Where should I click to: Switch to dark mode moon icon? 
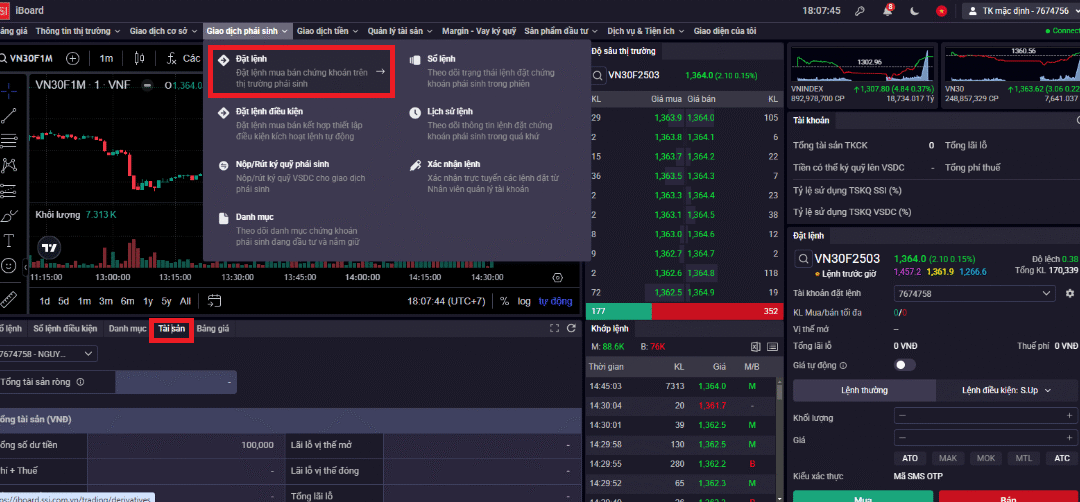[x=913, y=11]
